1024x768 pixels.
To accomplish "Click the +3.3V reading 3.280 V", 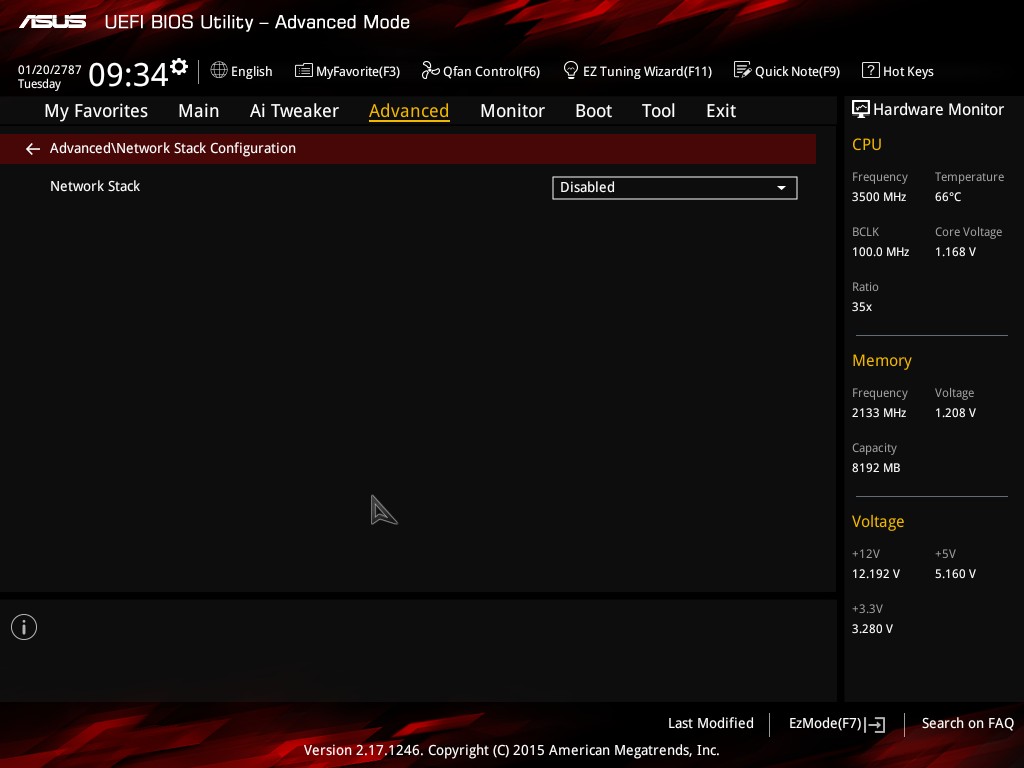I will (872, 629).
